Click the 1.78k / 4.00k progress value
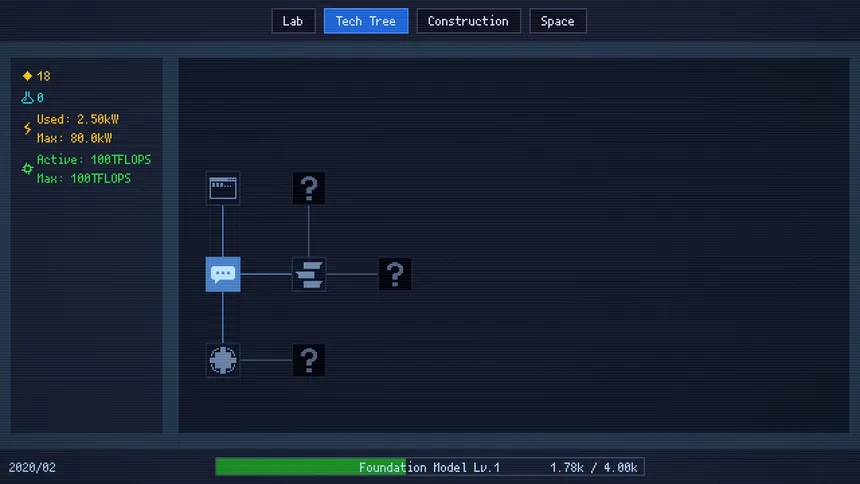The image size is (860, 484). (594, 467)
